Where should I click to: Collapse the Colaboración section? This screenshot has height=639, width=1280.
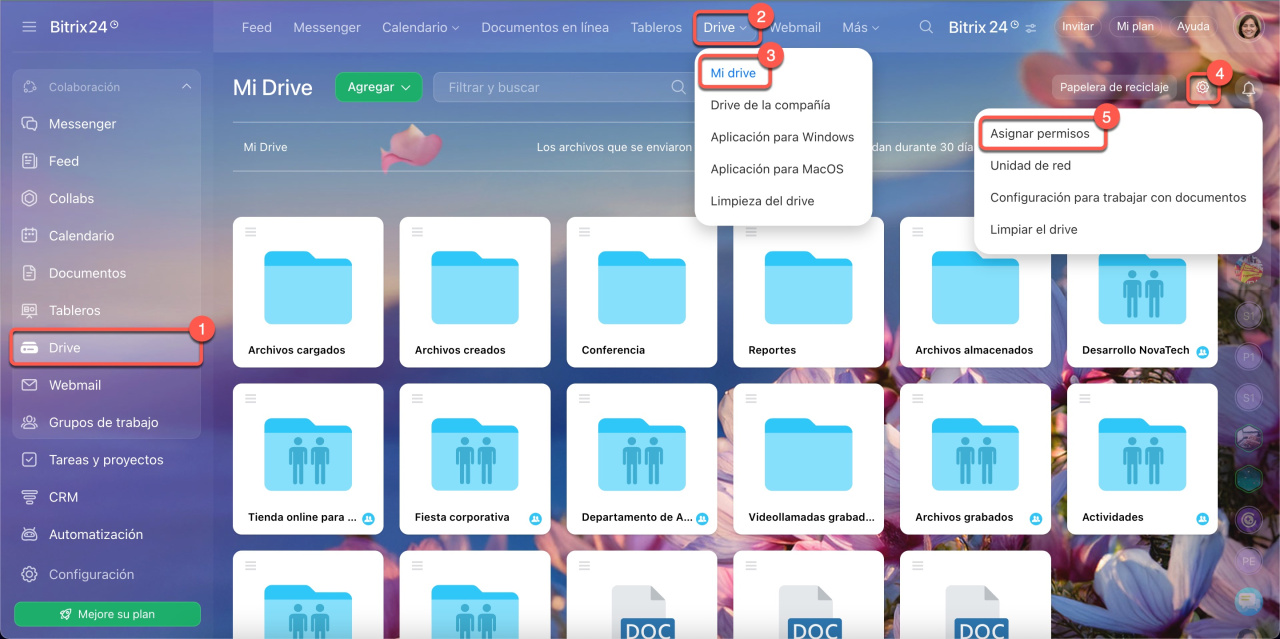click(186, 87)
